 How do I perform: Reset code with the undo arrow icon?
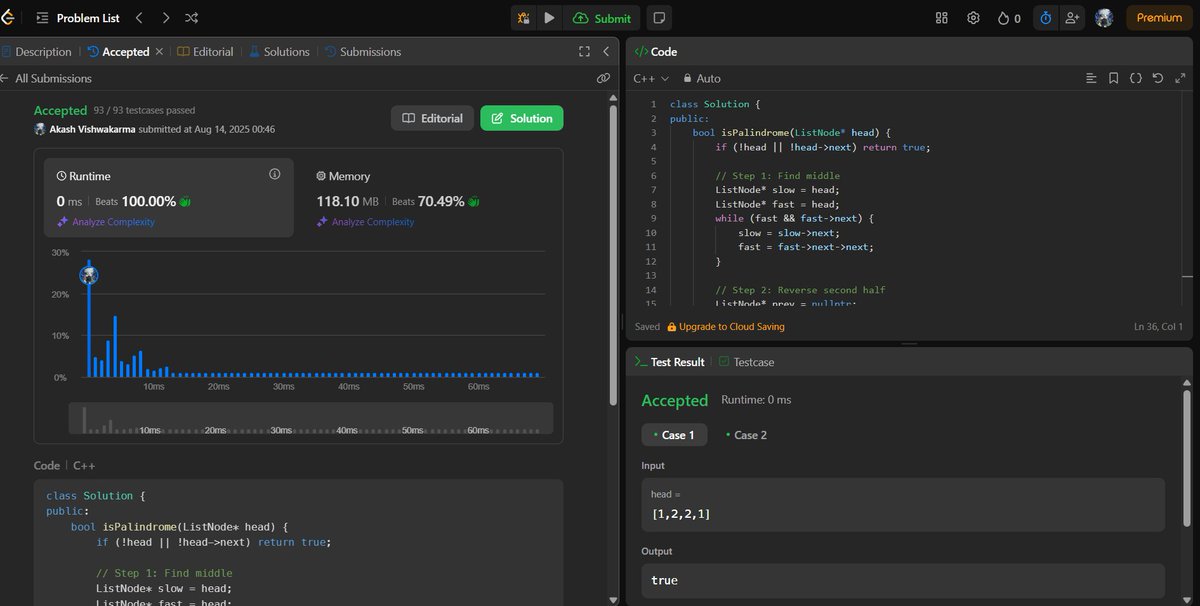(1158, 78)
